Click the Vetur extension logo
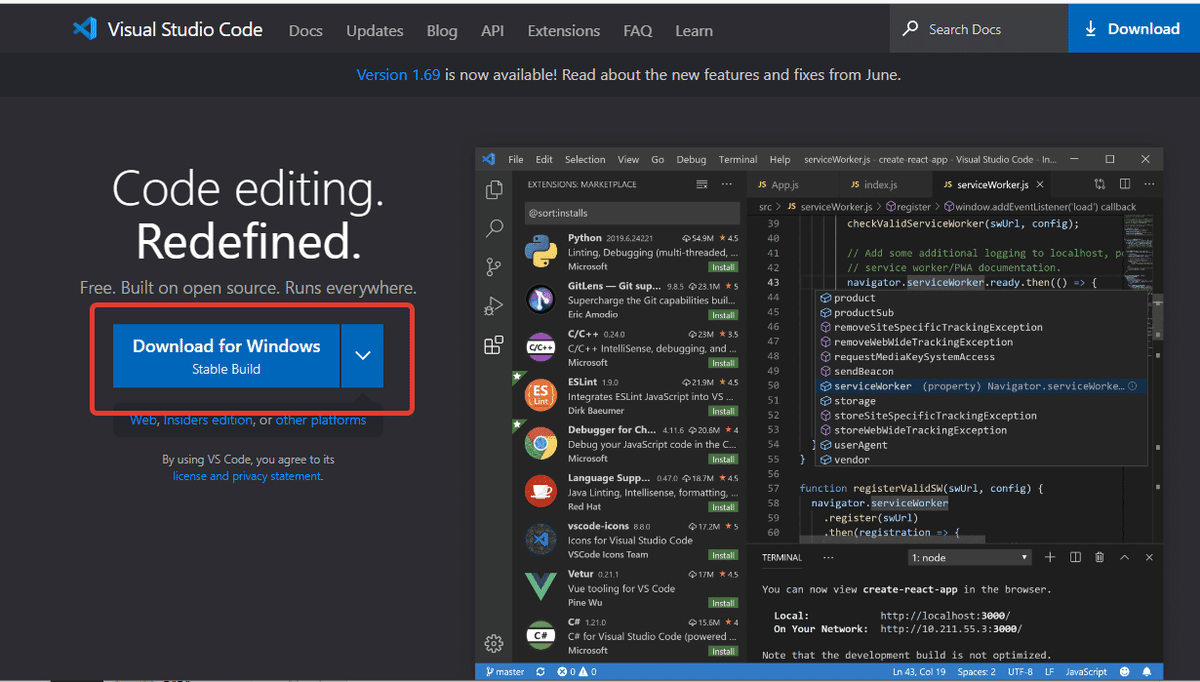 pyautogui.click(x=541, y=587)
